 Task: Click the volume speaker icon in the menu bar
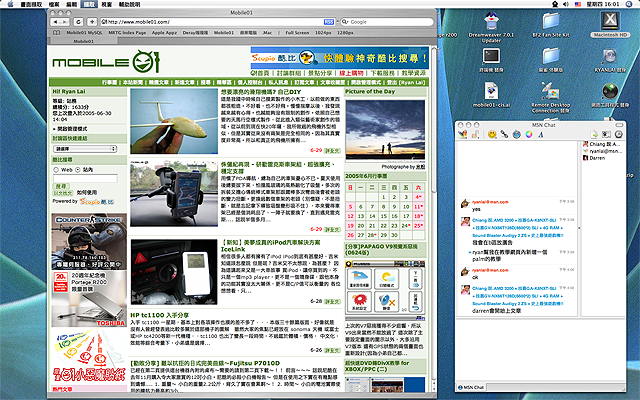click(566, 4)
